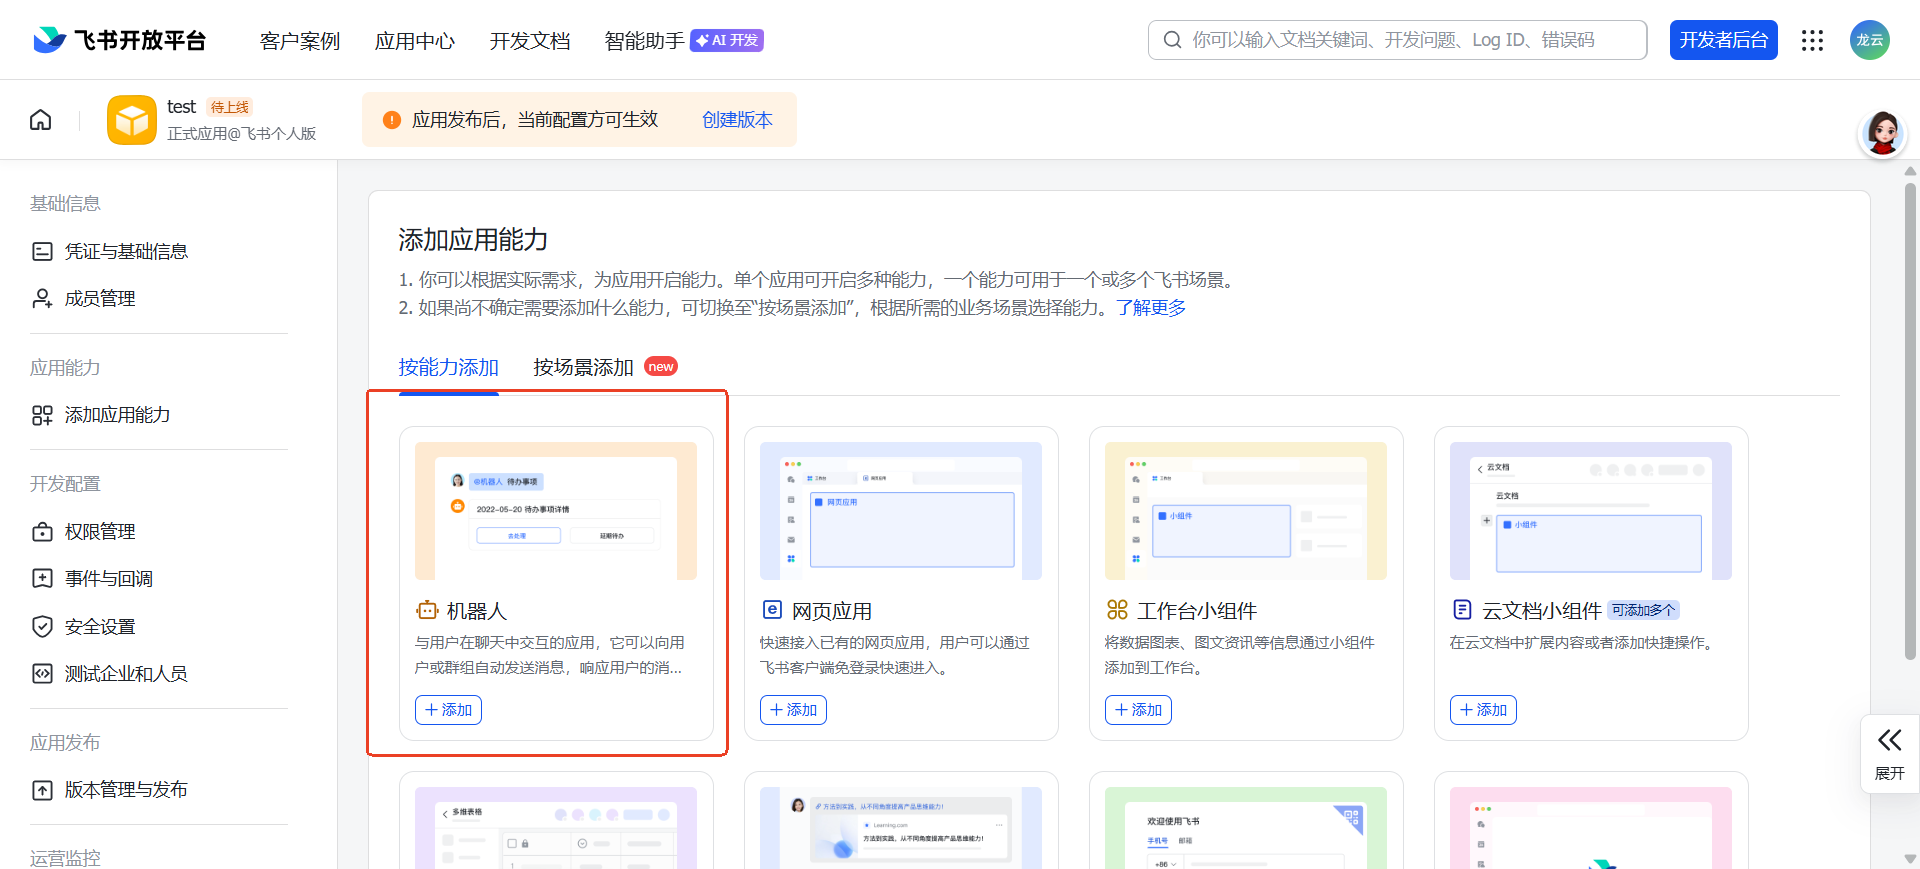1920x869 pixels.
Task: Click the 开发者后台 button
Action: coord(1723,40)
